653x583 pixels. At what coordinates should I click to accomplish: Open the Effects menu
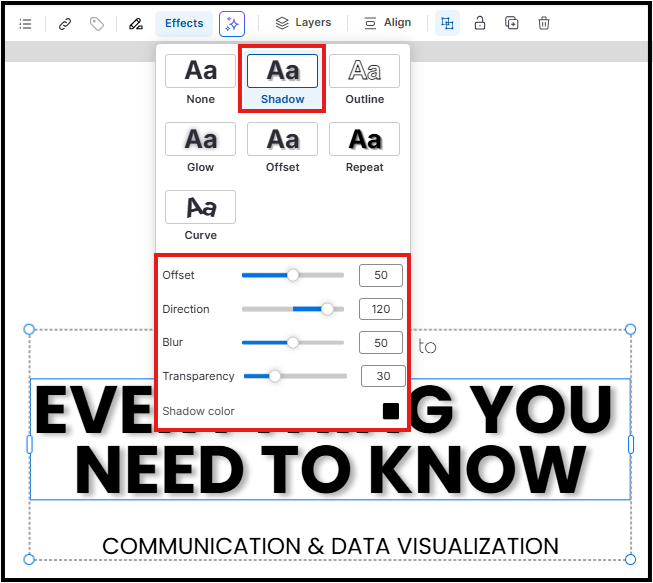pos(184,23)
